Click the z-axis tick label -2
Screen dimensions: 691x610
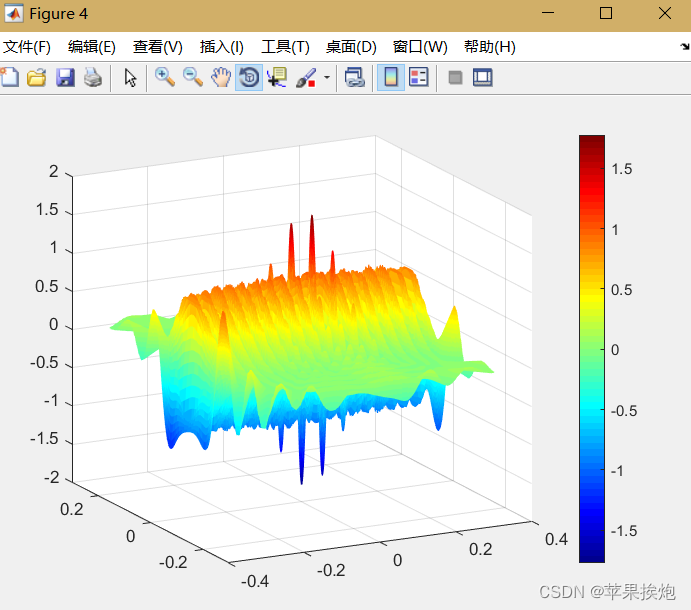pos(51,477)
